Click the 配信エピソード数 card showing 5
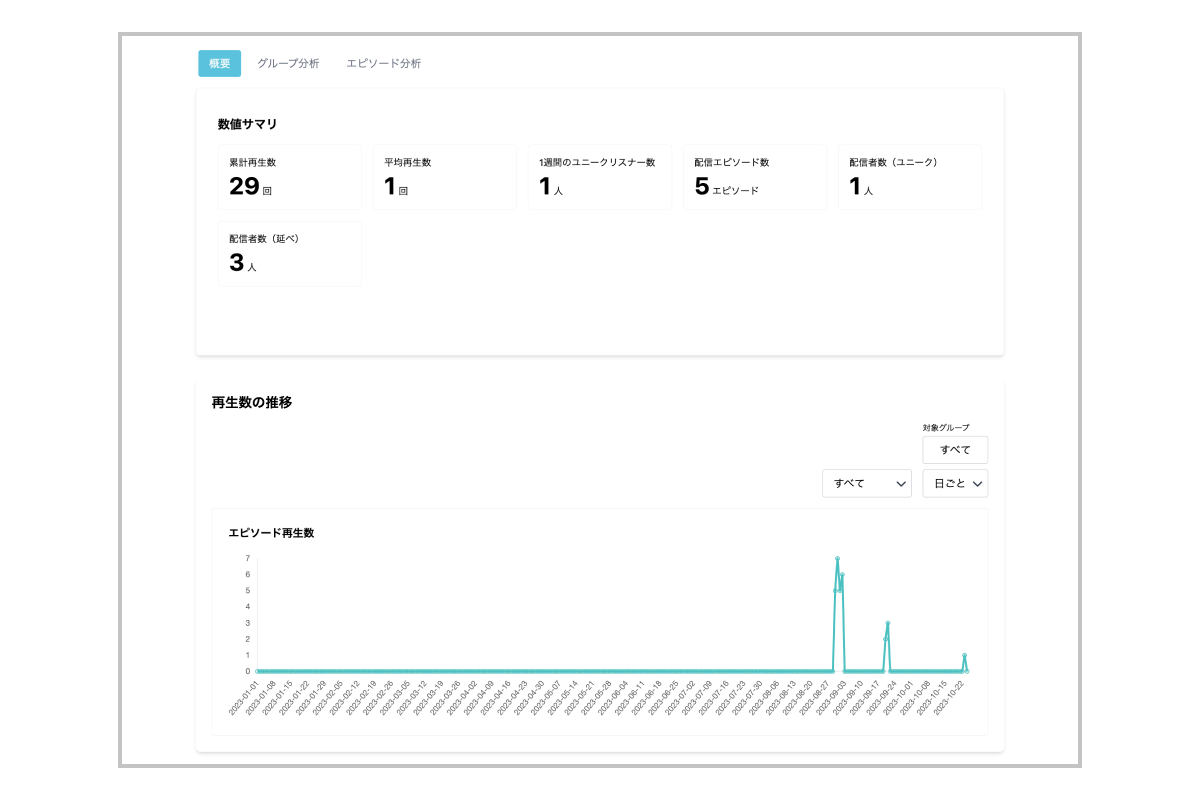 pos(755,177)
